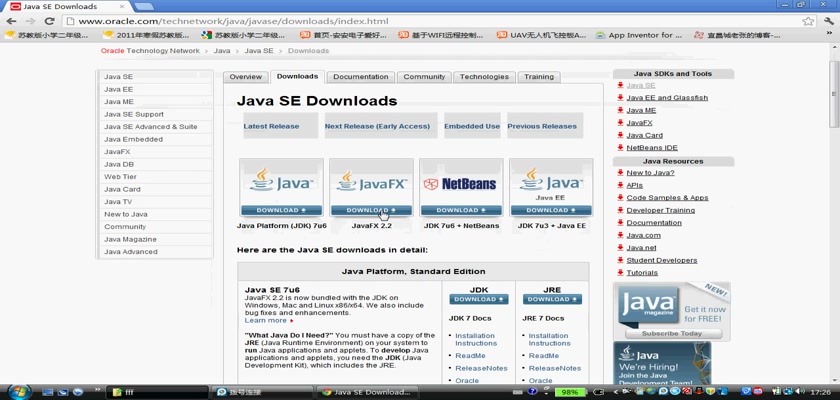The image size is (840, 400).
Task: Open ReleaseNotes under JDK 7 Docs
Action: (x=481, y=368)
